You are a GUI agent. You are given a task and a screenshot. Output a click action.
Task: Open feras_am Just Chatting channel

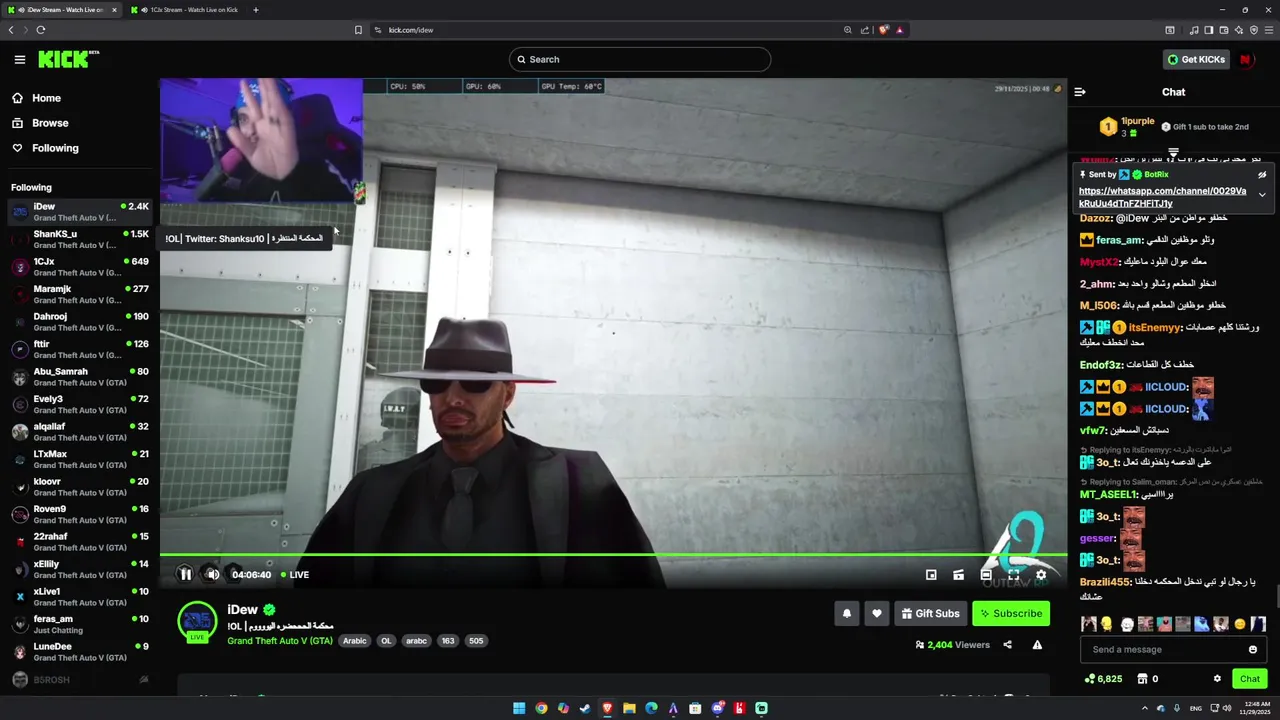(80, 624)
